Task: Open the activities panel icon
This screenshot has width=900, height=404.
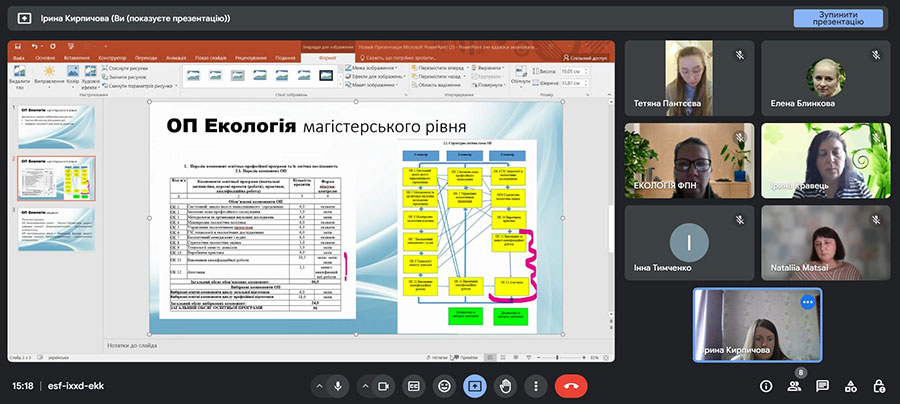Action: click(850, 385)
